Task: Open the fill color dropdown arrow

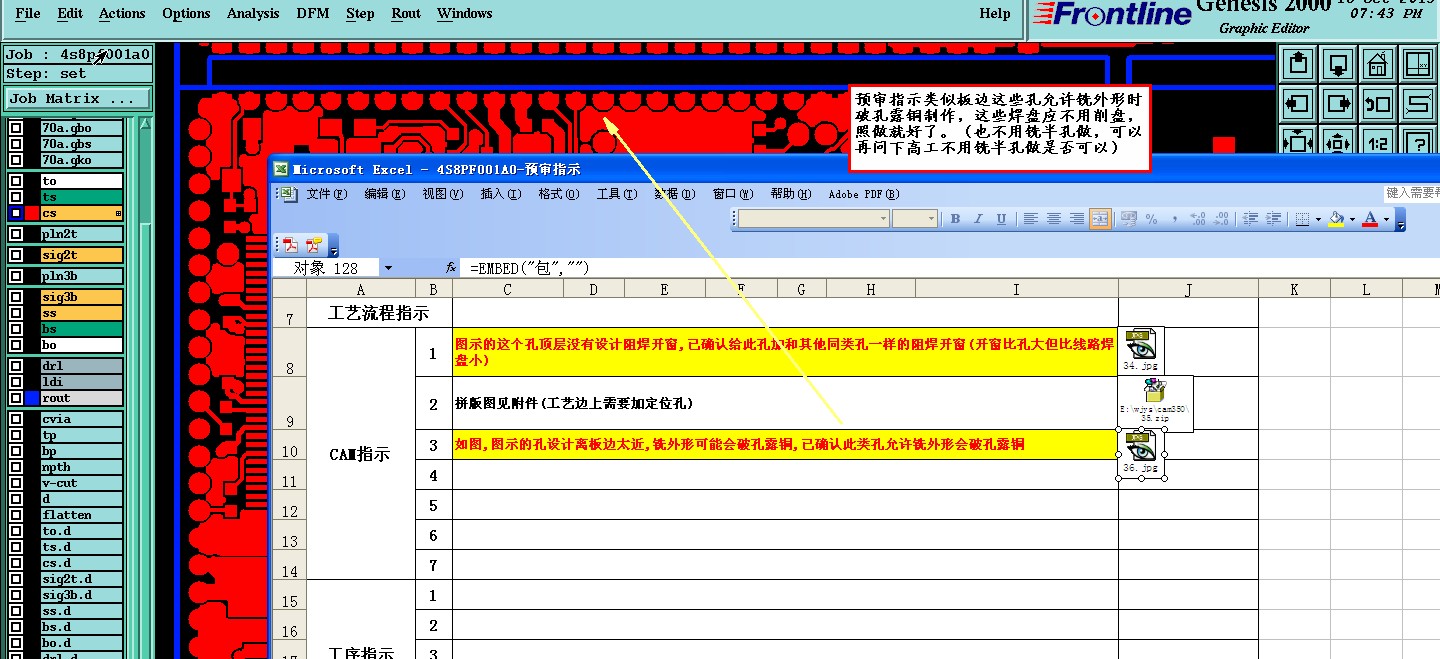Action: tap(1351, 219)
